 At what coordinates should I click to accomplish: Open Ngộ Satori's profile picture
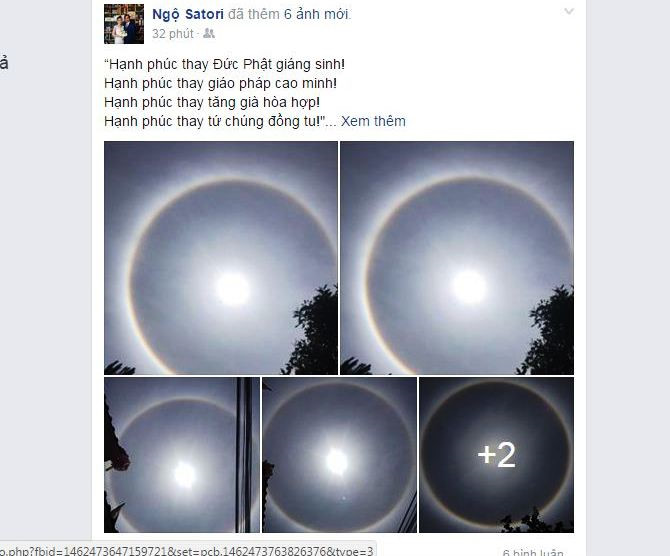tap(124, 24)
